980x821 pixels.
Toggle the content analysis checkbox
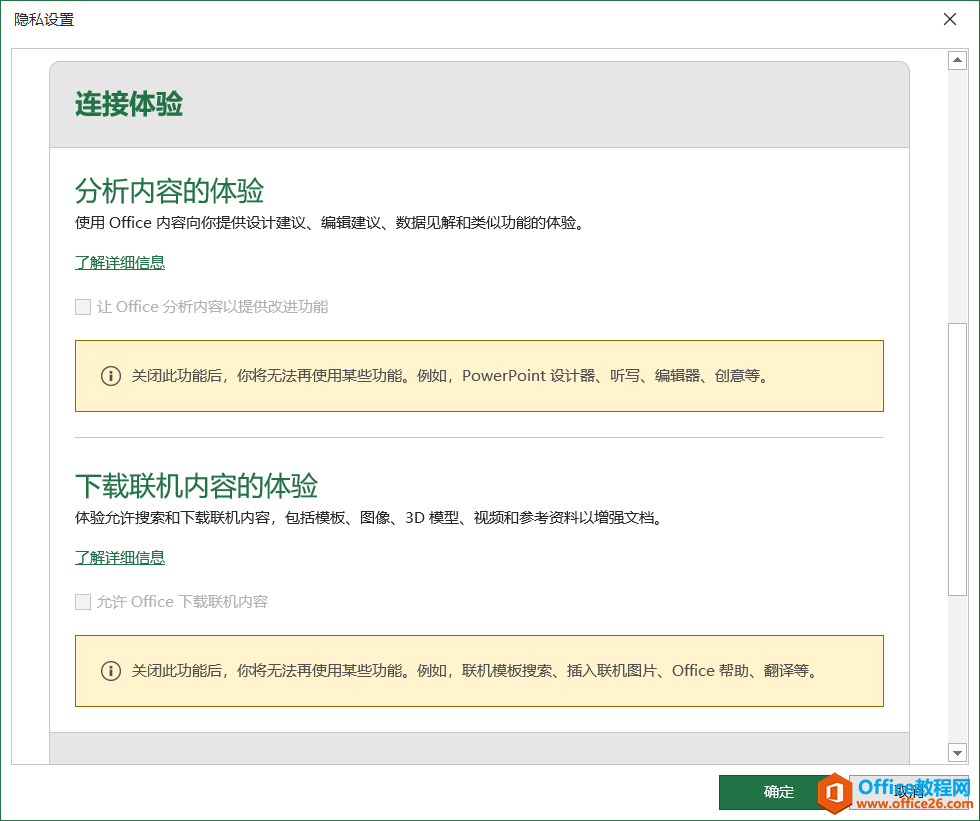coord(83,306)
